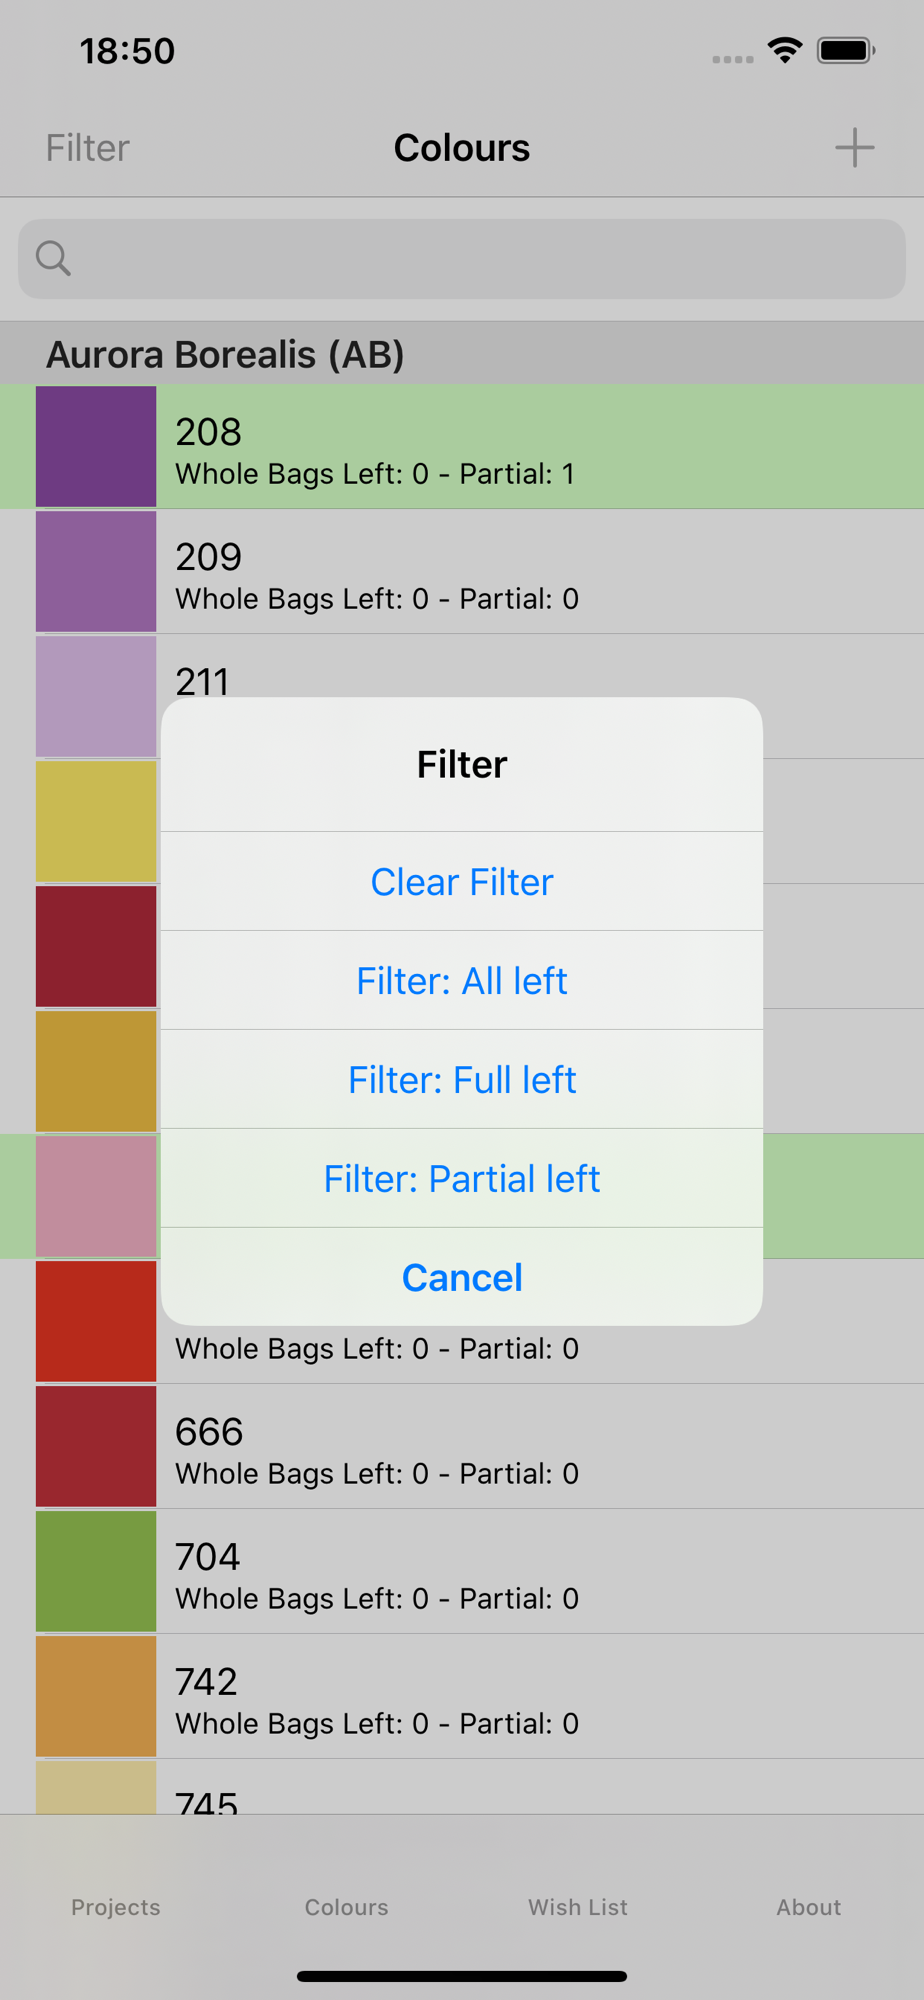
Task: Click the battery status icon
Action: (846, 50)
